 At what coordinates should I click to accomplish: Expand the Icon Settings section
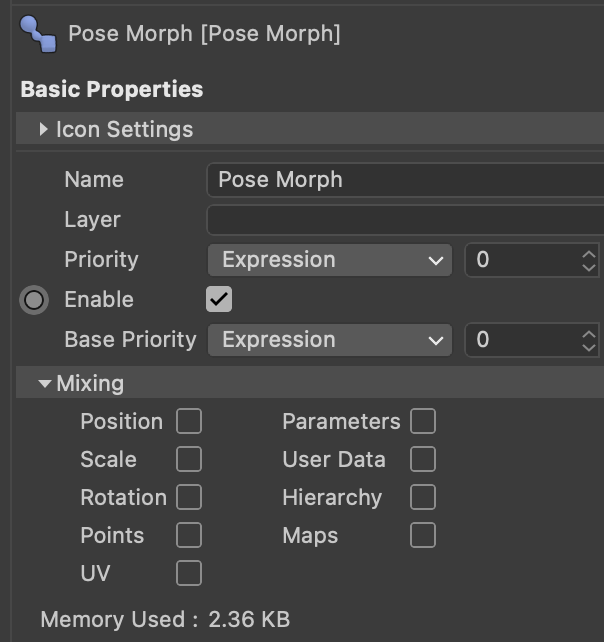[44, 130]
